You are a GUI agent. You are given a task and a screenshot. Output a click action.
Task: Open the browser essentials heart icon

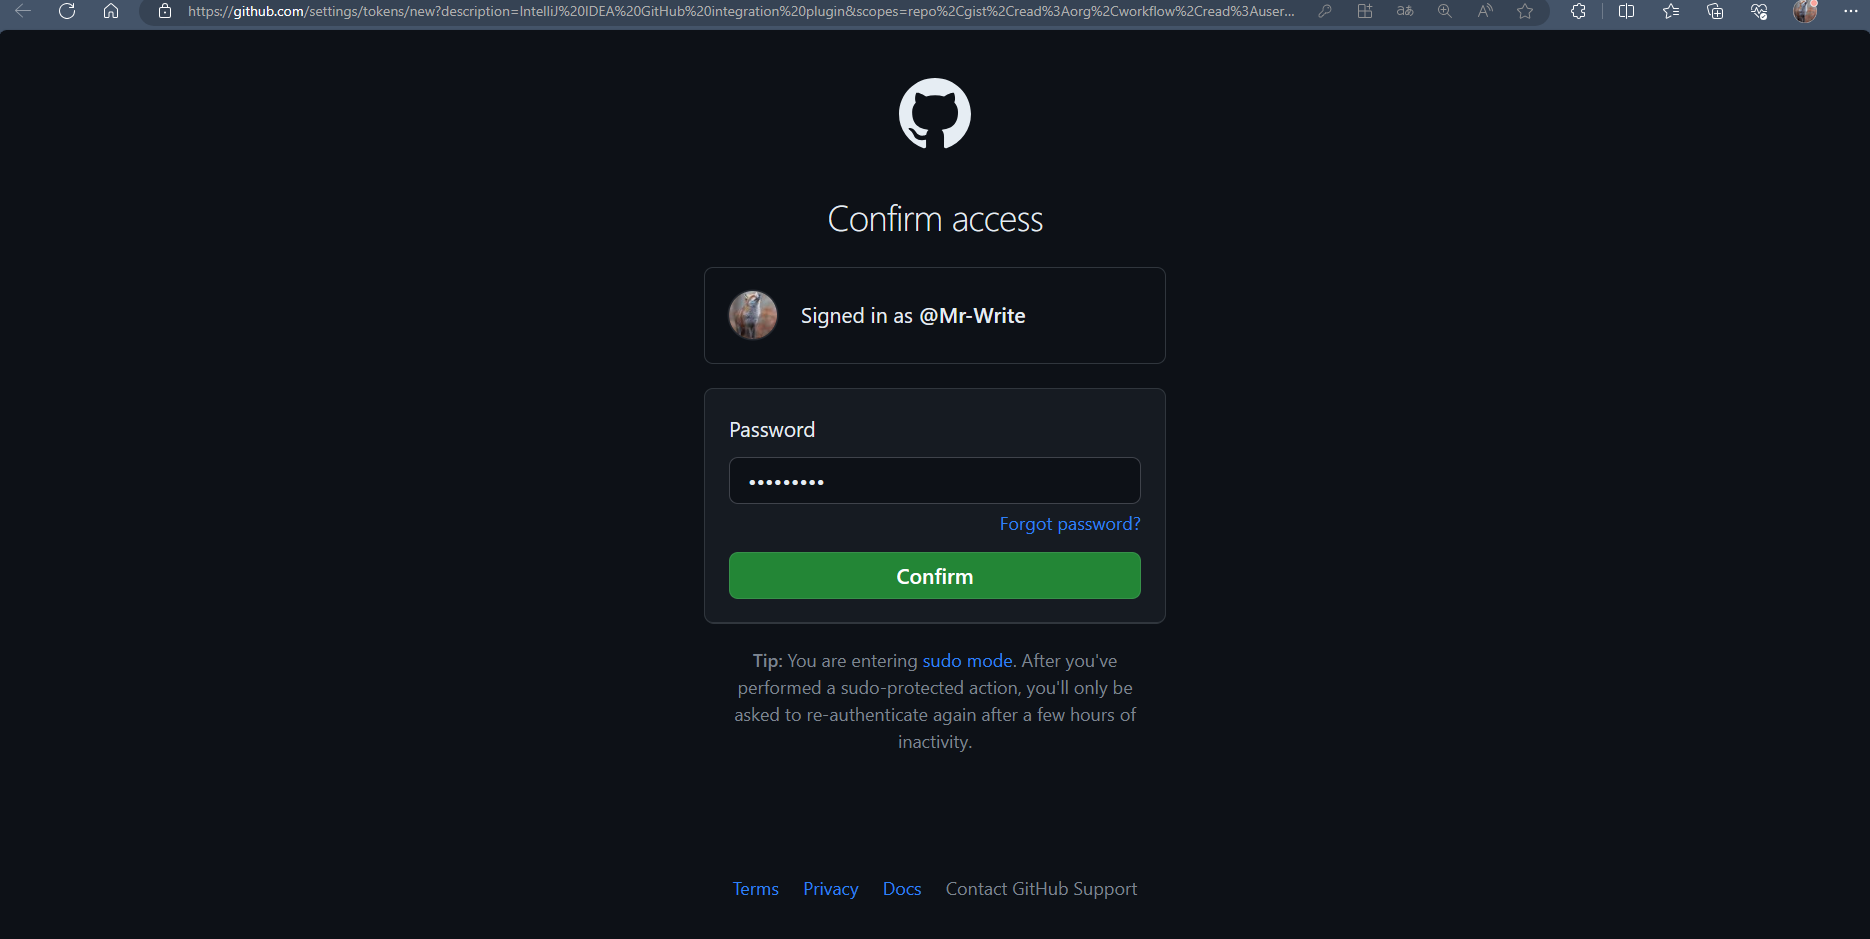(1759, 11)
